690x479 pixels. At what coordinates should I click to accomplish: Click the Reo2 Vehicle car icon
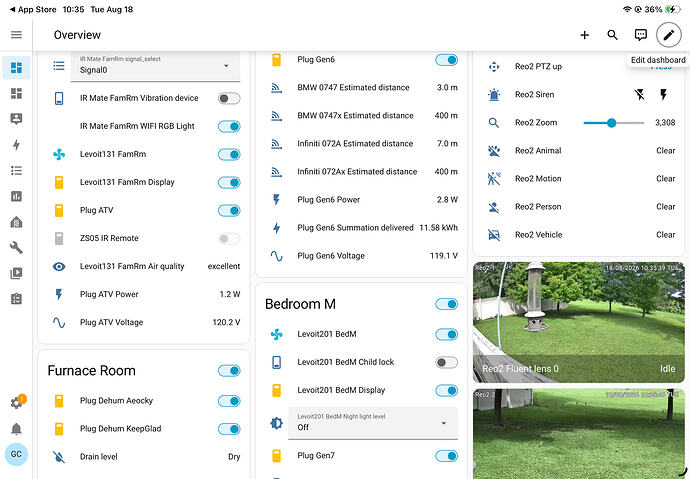pos(494,235)
